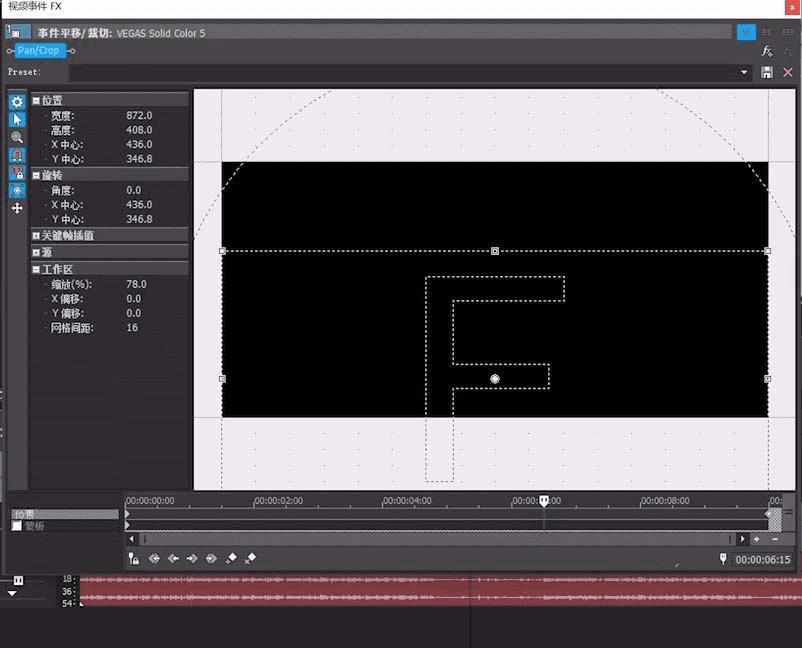The height and width of the screenshot is (648, 802).
Task: Click the top-right crop corner handle
Action: point(768,251)
